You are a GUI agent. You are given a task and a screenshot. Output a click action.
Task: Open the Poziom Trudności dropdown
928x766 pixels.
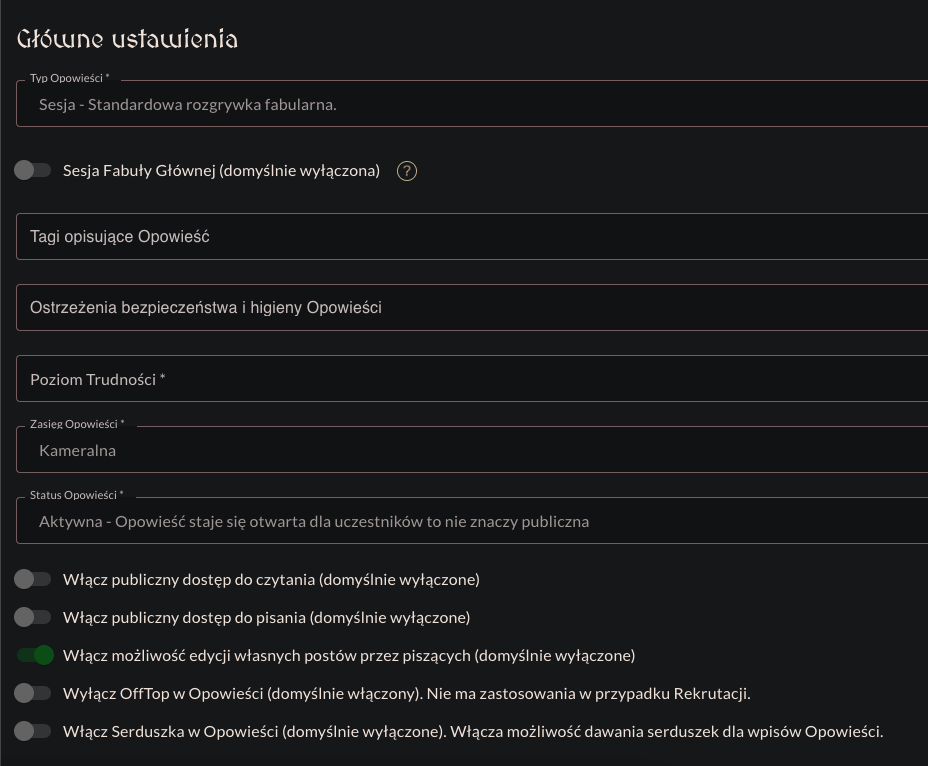[472, 379]
